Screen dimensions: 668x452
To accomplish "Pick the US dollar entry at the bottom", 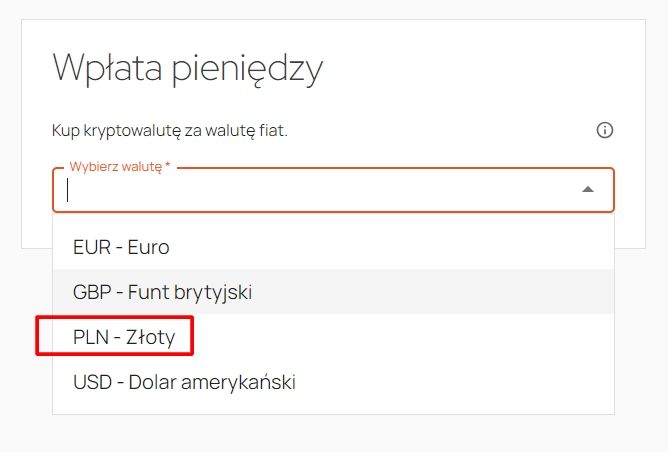I will (333, 382).
